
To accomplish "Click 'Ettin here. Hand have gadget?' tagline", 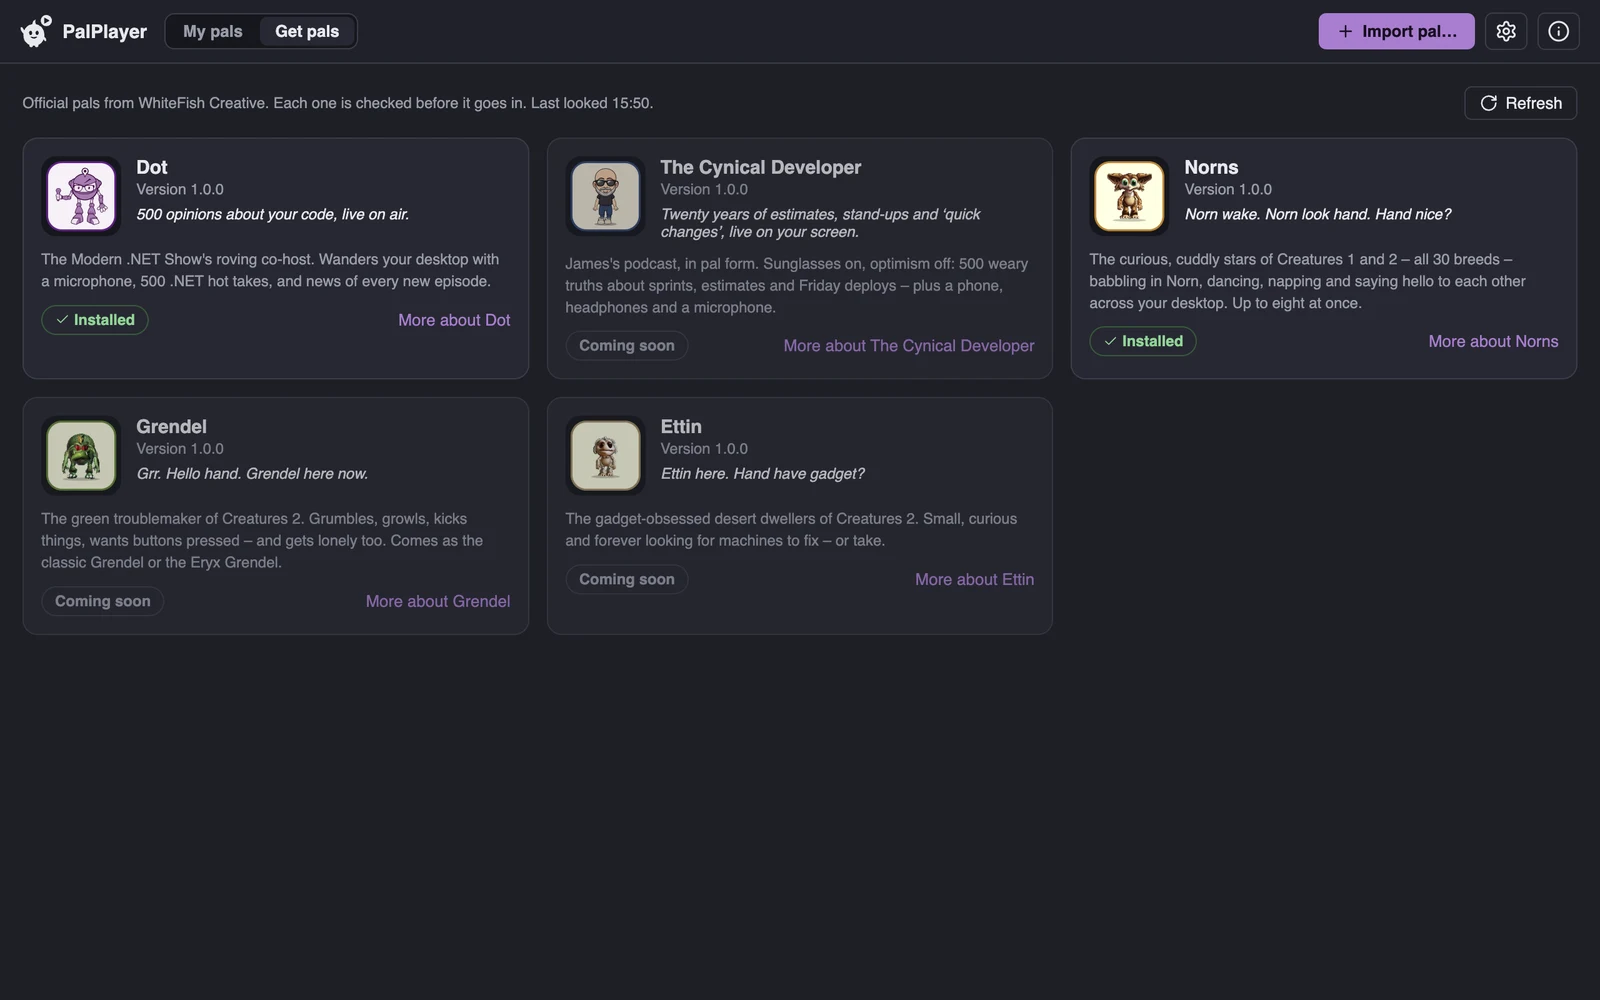I will [762, 473].
